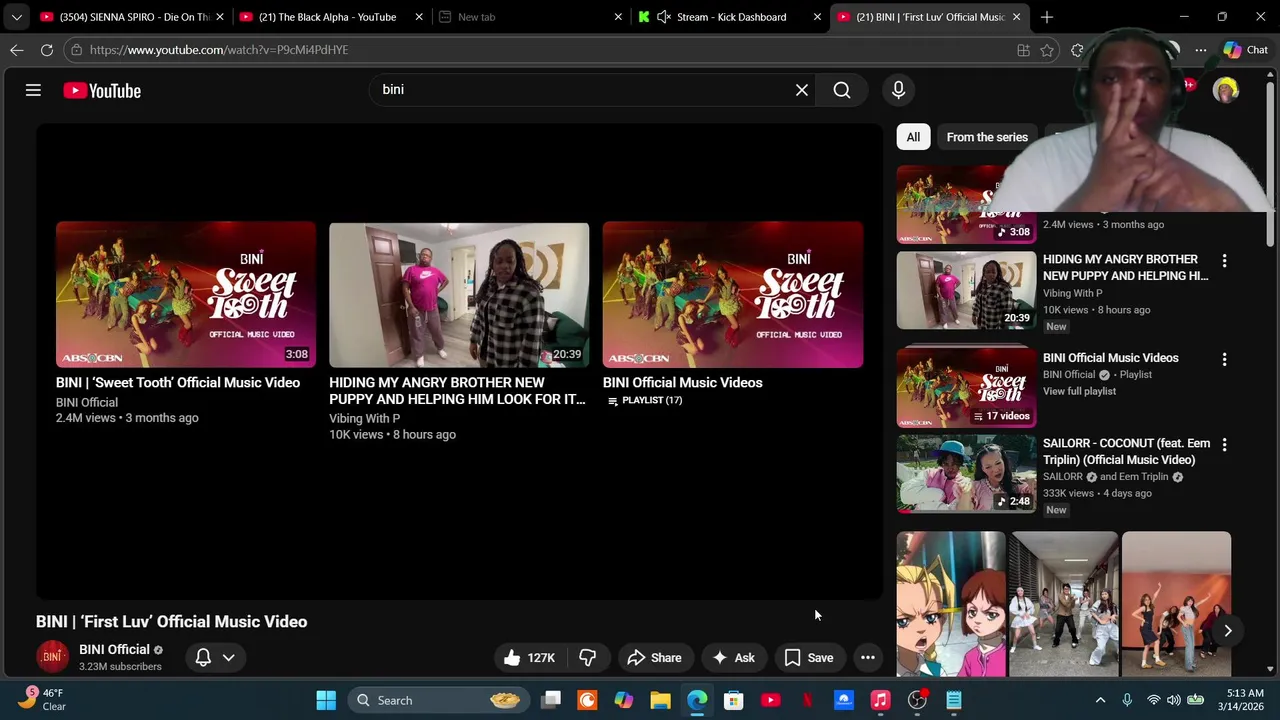Image resolution: width=1280 pixels, height=720 pixels.
Task: Open BINI Official channel avatar
Action: point(52,657)
